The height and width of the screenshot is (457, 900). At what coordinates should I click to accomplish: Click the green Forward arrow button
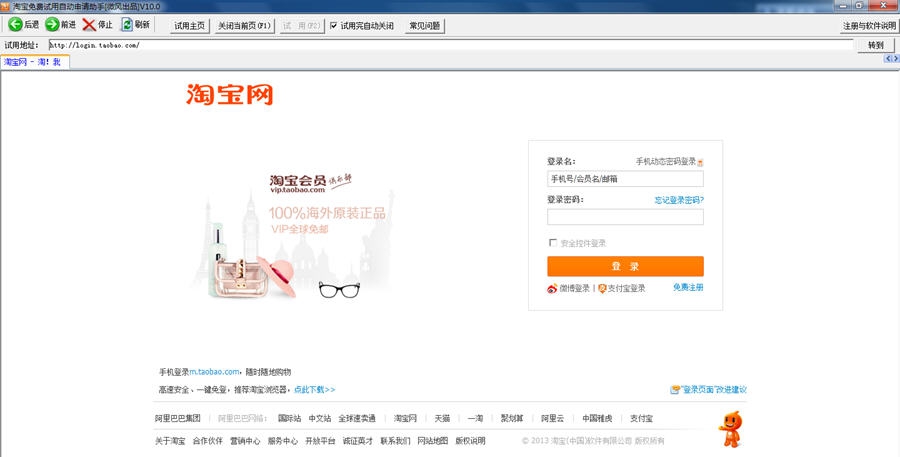click(60, 24)
